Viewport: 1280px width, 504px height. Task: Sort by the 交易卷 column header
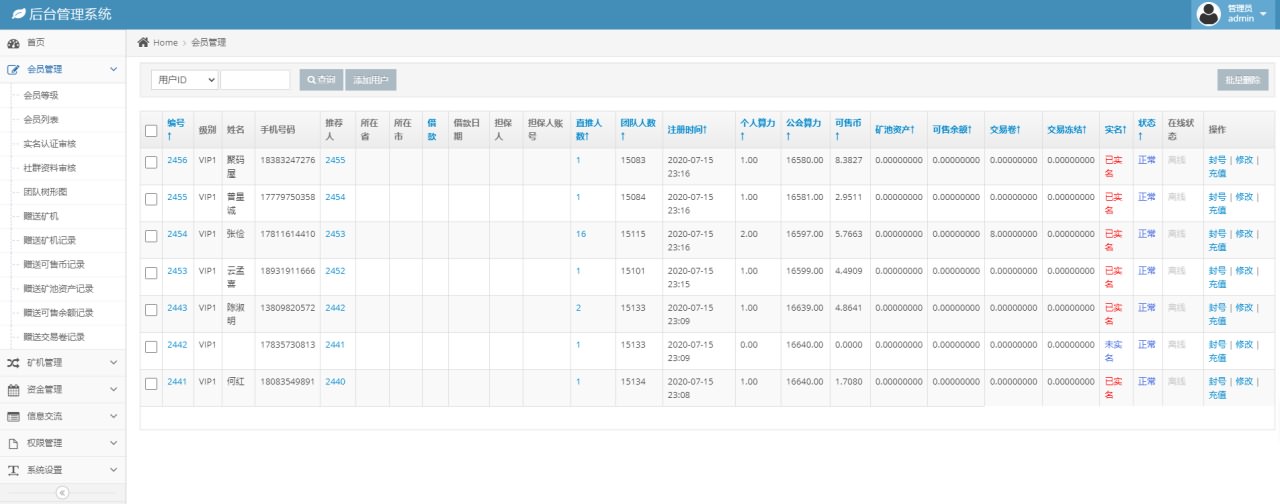(1005, 130)
